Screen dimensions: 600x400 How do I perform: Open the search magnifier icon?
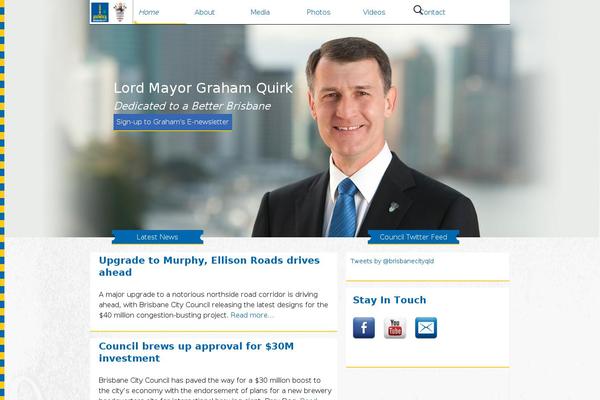click(418, 10)
